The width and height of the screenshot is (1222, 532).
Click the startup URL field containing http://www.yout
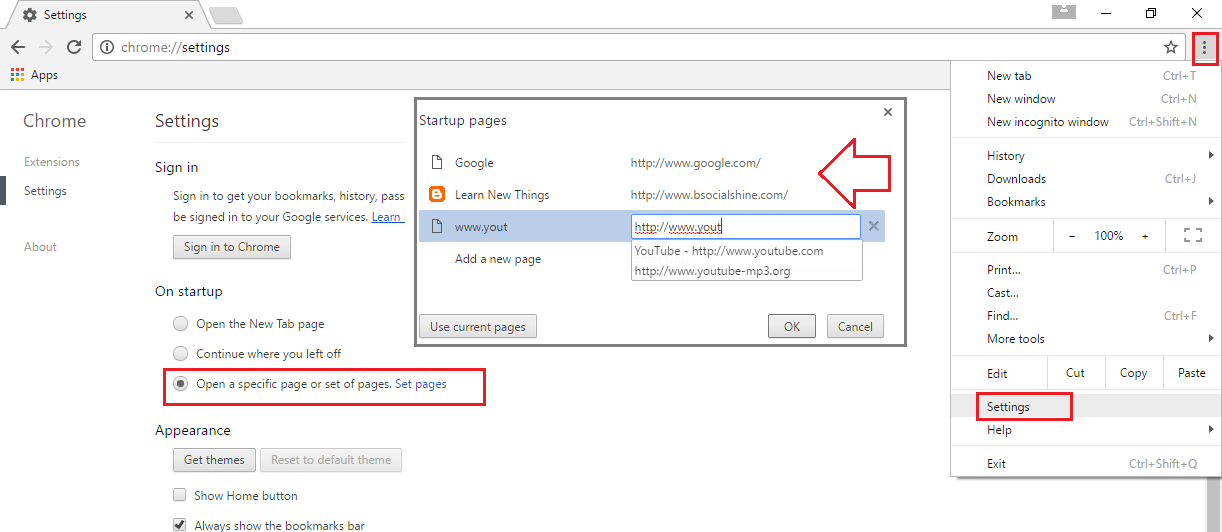(746, 227)
